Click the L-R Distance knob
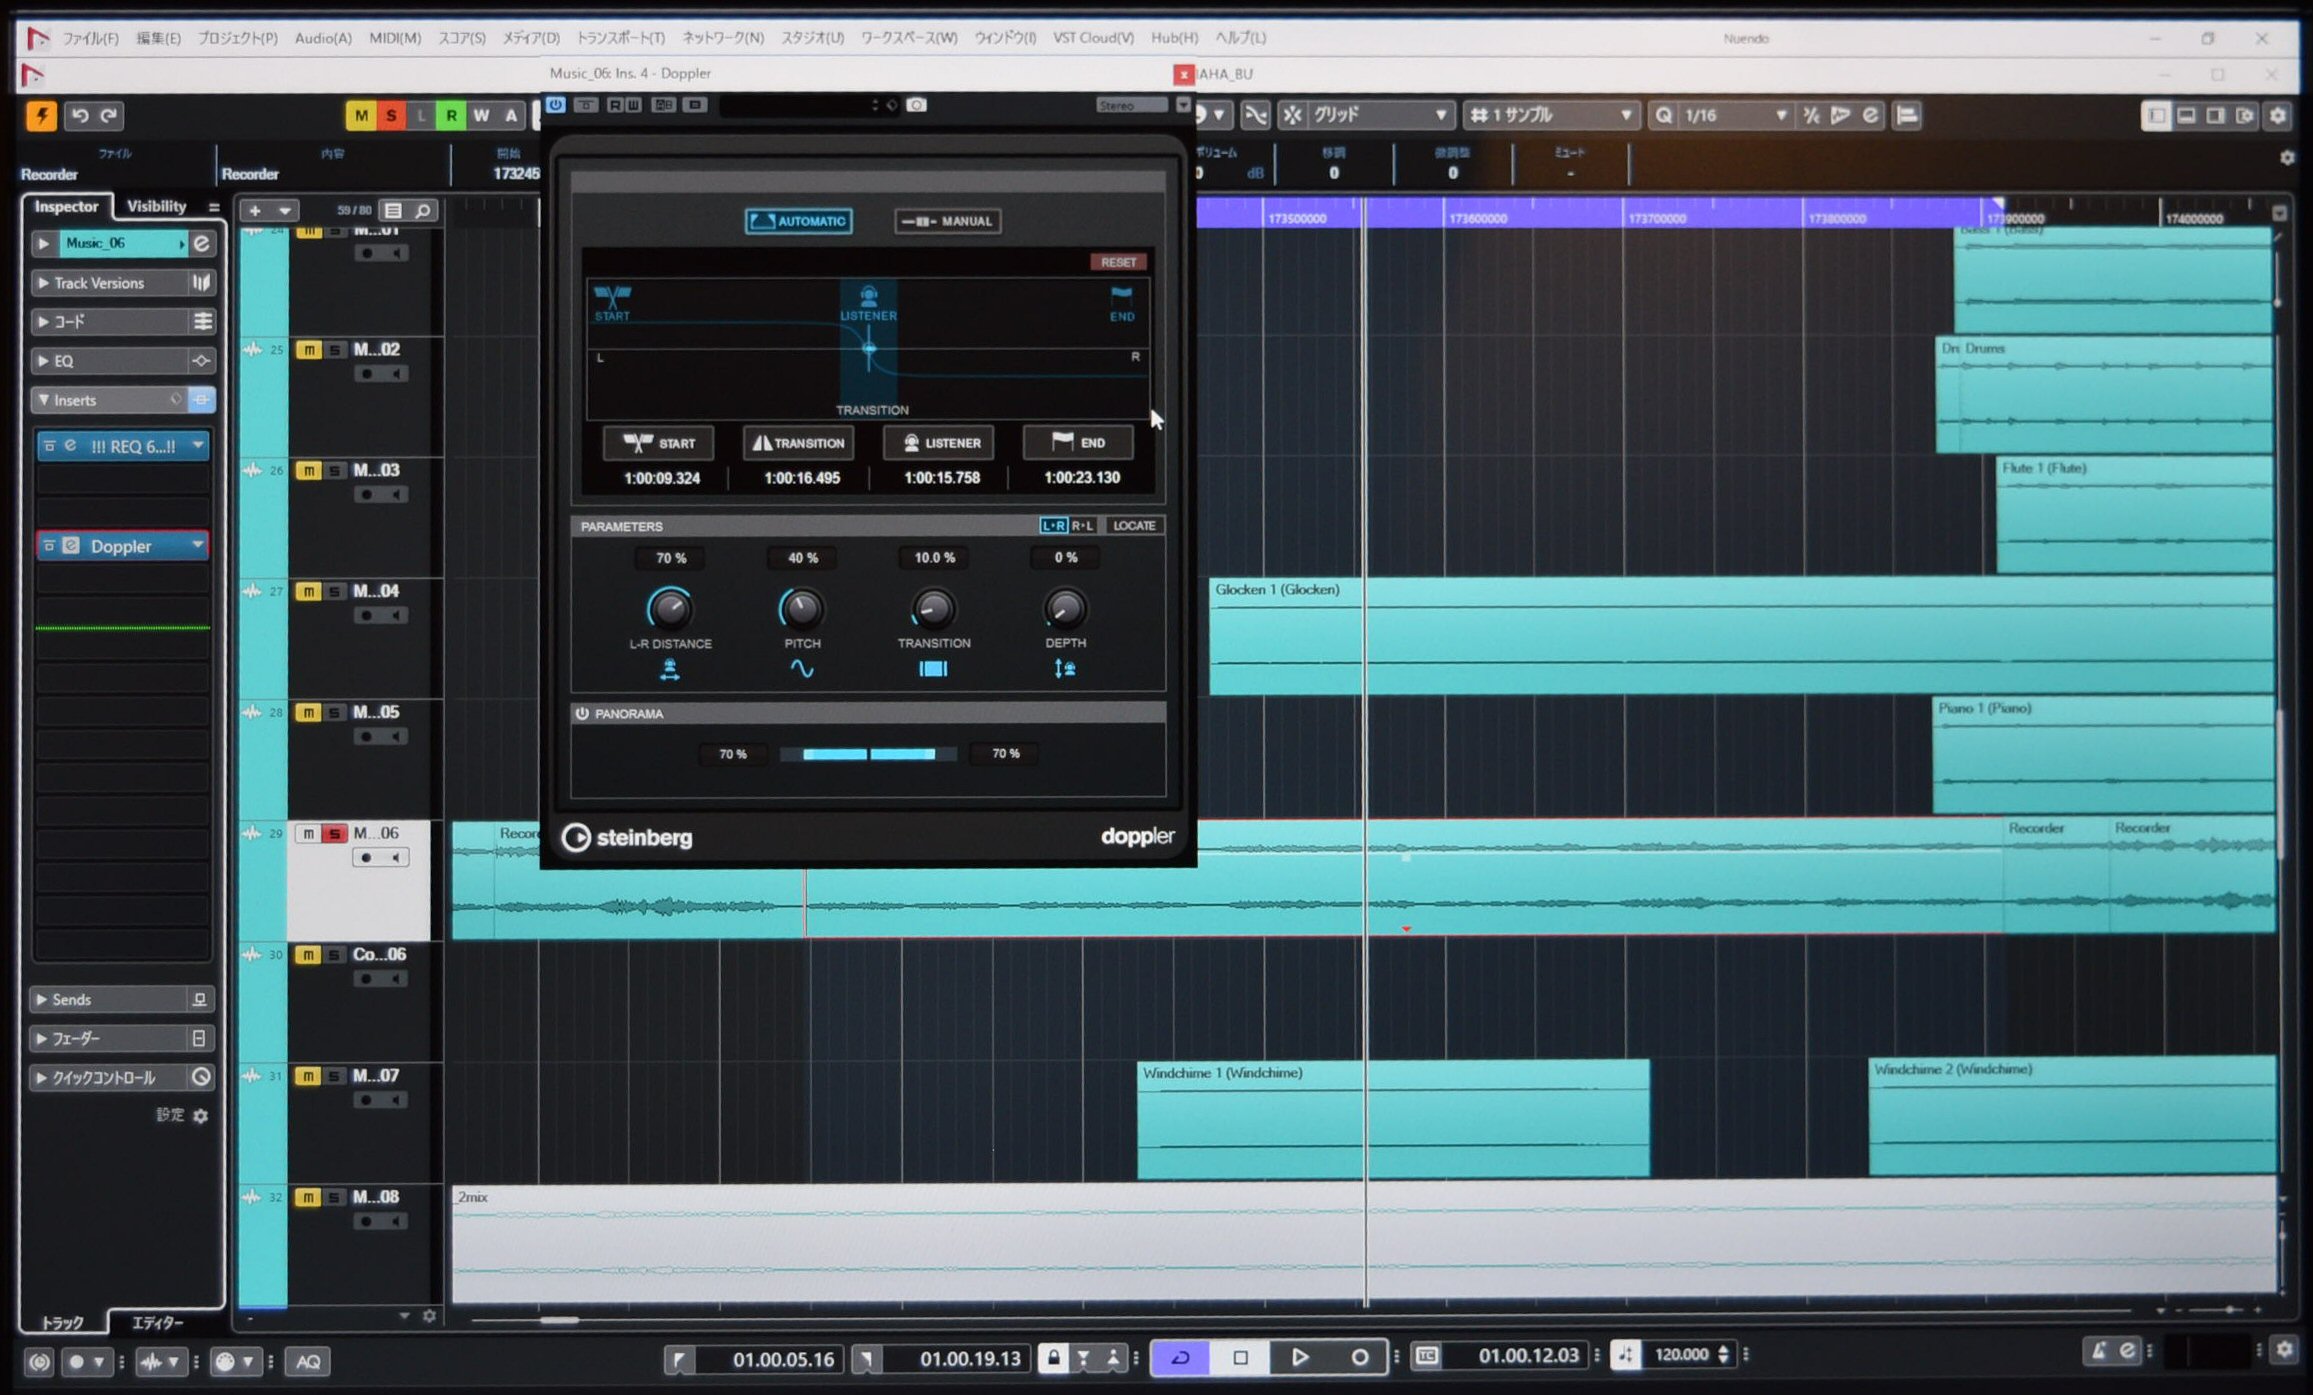Screen dimensions: 2313x1395 pos(670,607)
